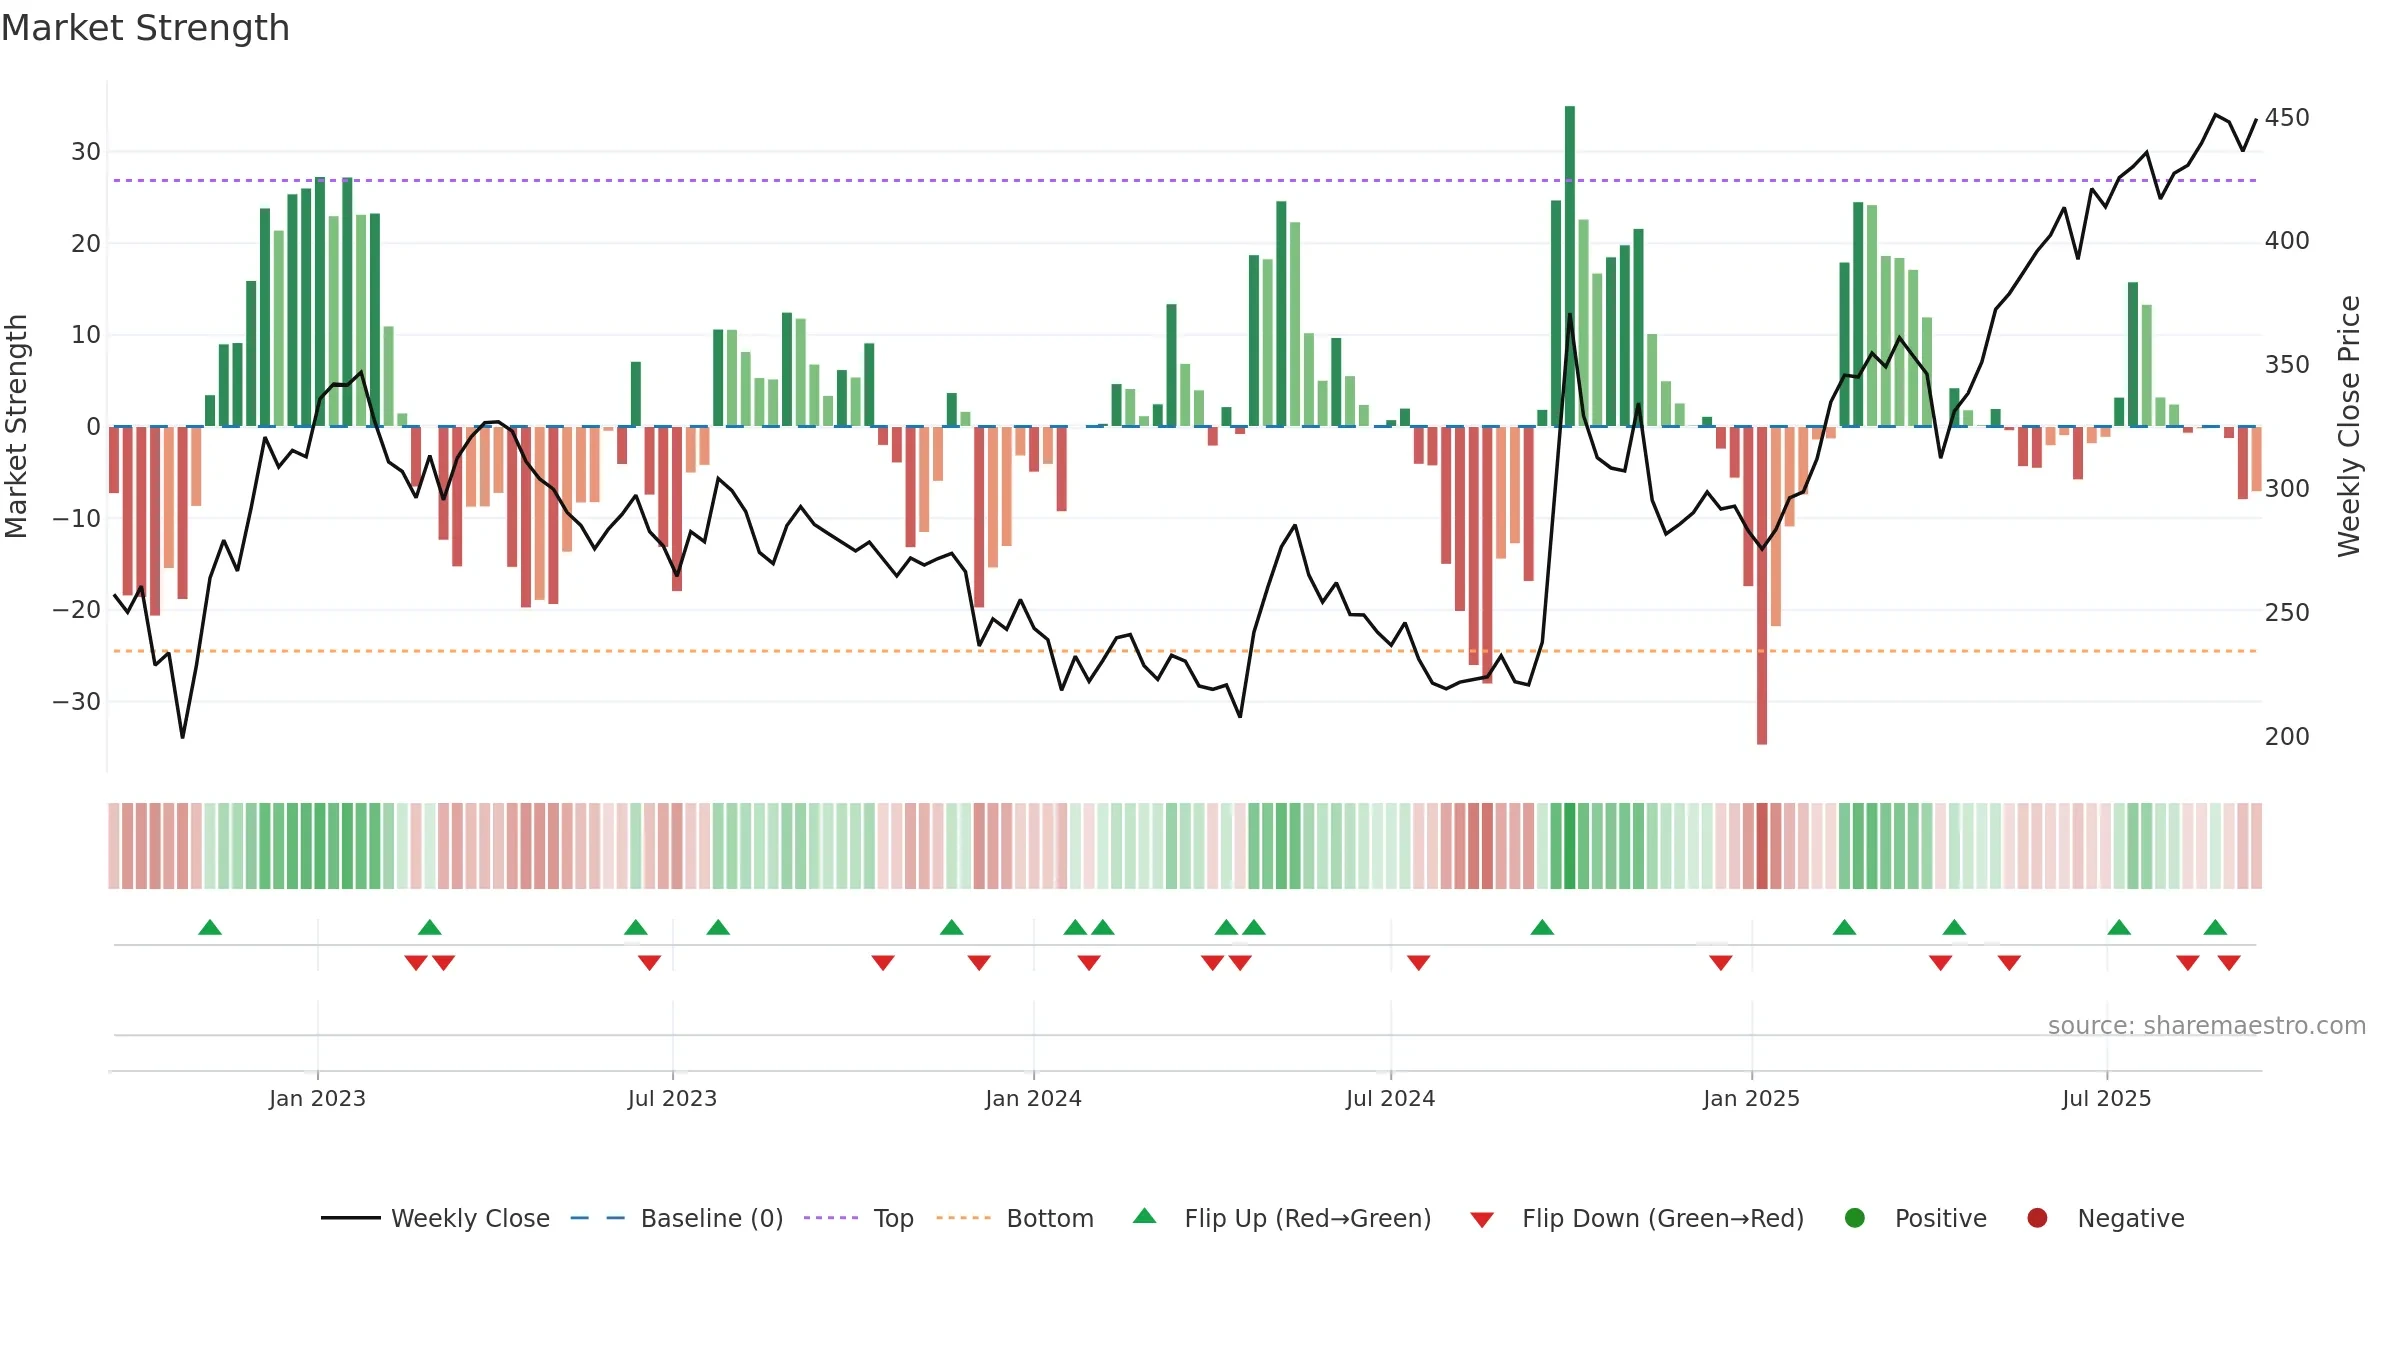Image resolution: width=2400 pixels, height=1350 pixels.
Task: Click the deepest red bar below -30
Action: pyautogui.click(x=1762, y=585)
